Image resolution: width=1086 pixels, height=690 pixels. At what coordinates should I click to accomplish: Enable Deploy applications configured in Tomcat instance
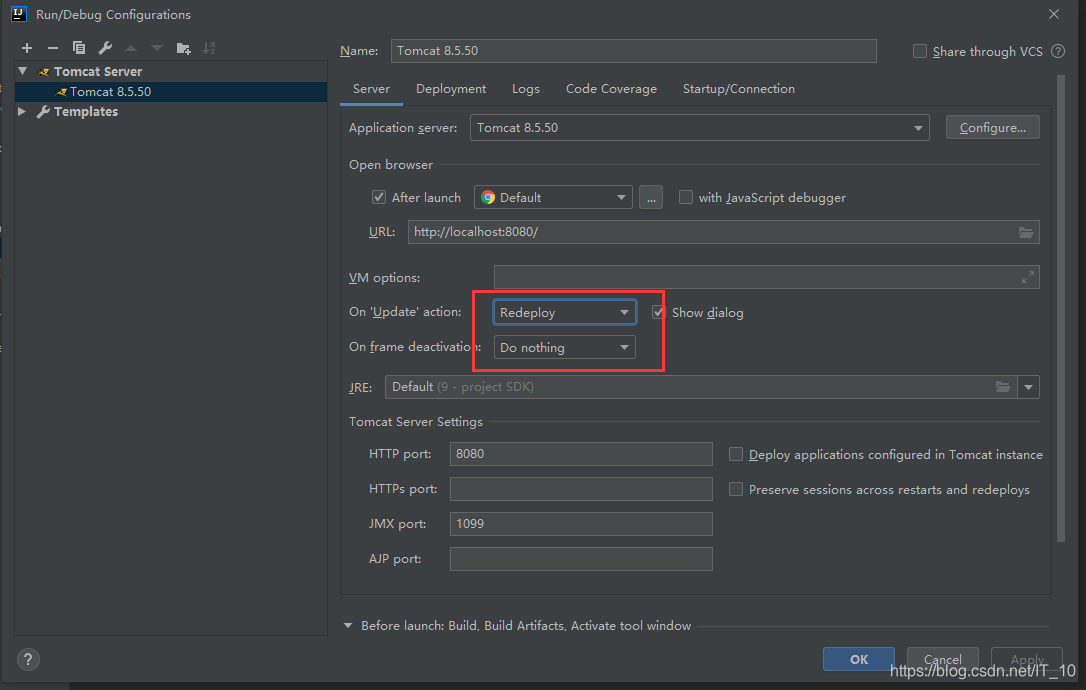pos(736,454)
